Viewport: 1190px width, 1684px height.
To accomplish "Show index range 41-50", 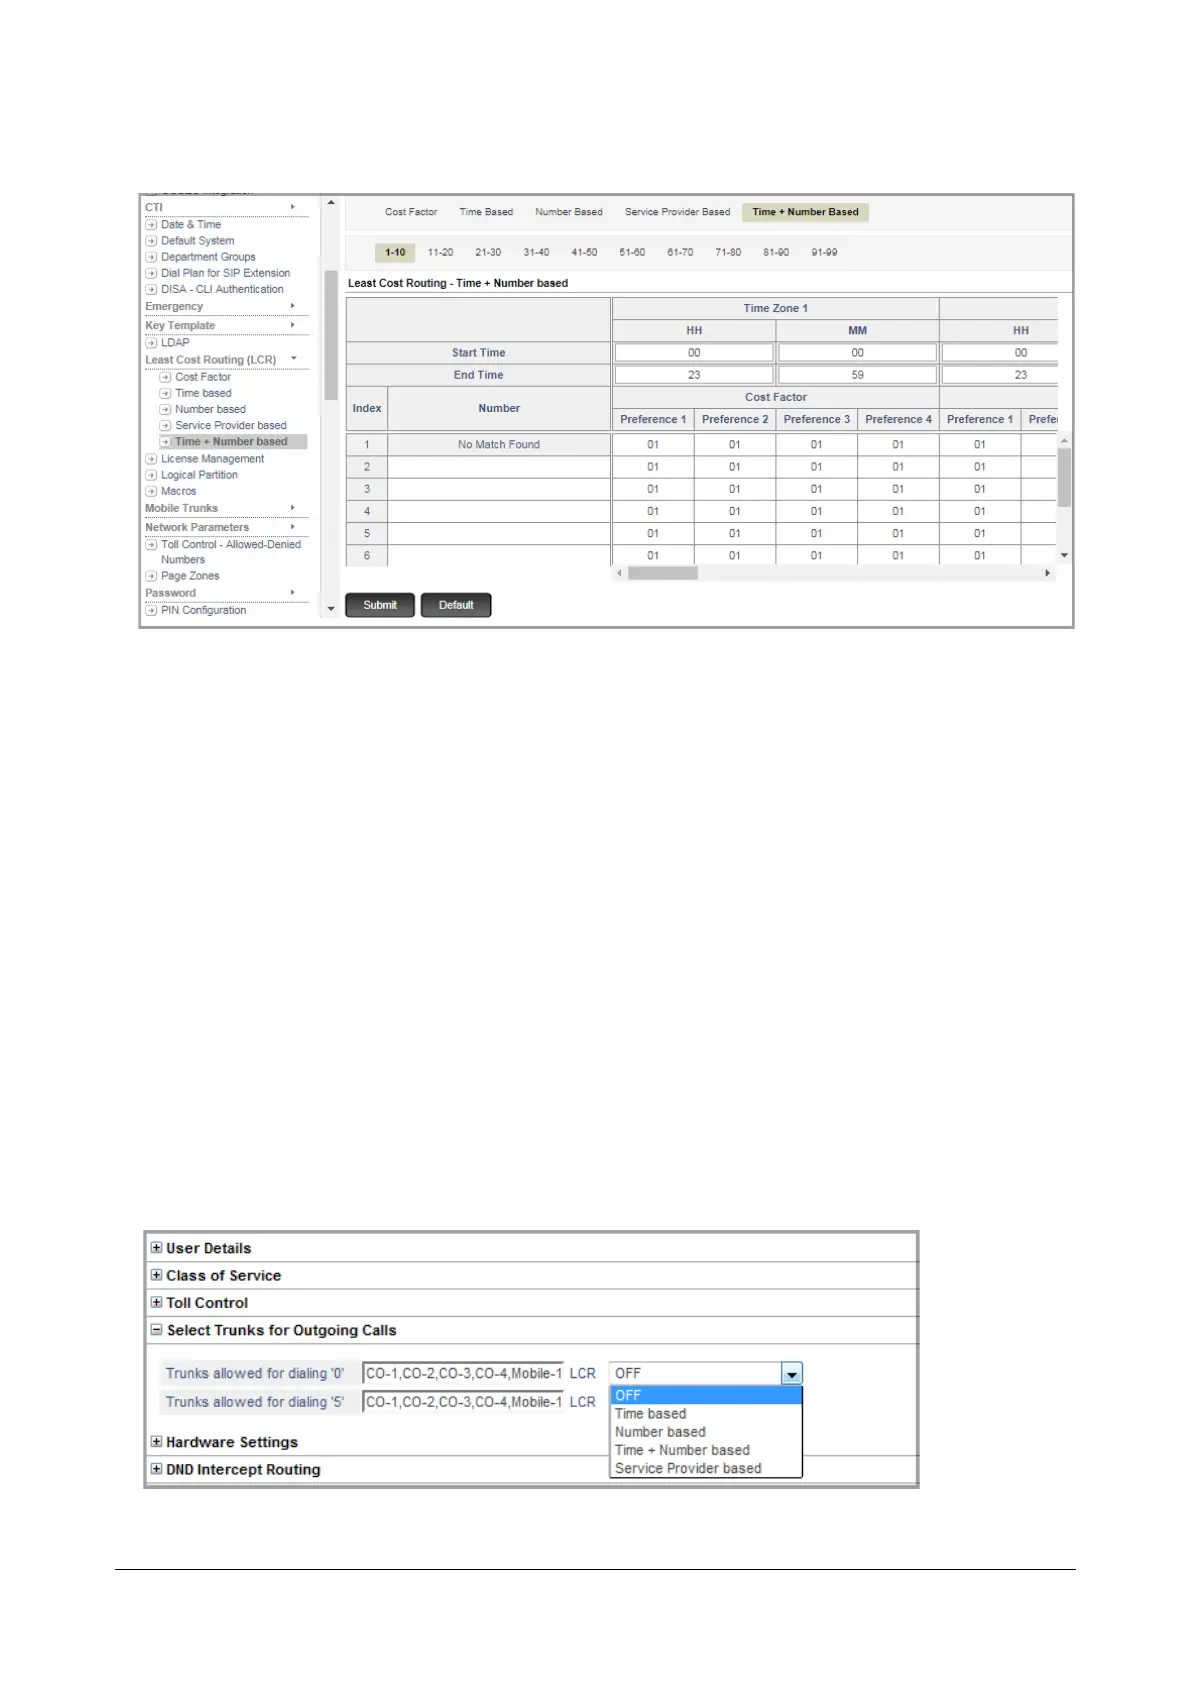I will click(x=584, y=252).
